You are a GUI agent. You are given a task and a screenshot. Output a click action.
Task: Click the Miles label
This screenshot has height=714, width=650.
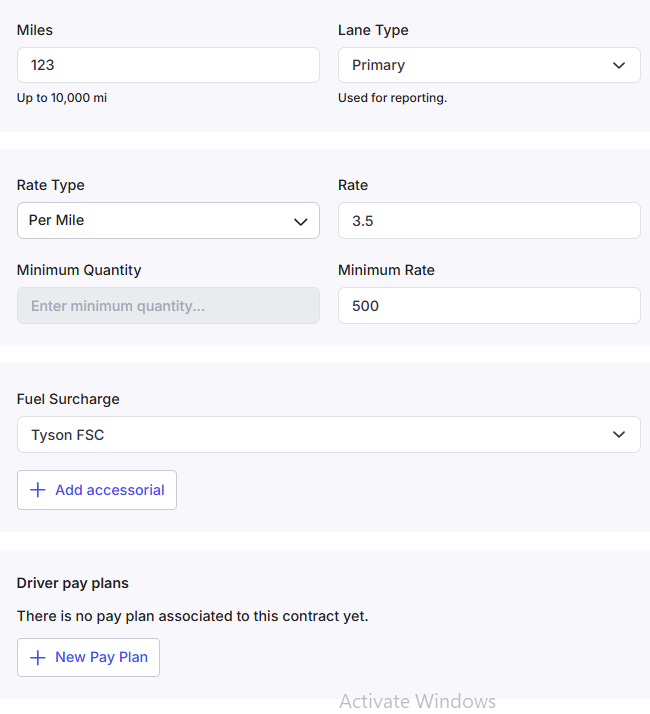(35, 30)
